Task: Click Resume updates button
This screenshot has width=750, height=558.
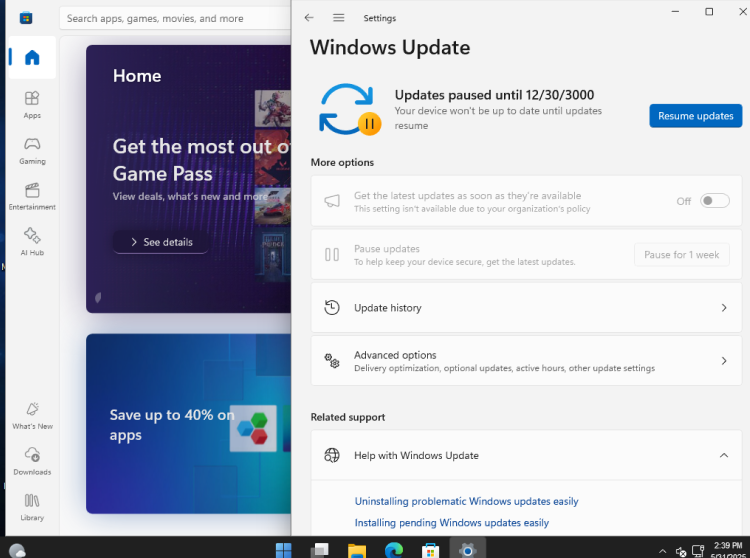Action: [695, 116]
